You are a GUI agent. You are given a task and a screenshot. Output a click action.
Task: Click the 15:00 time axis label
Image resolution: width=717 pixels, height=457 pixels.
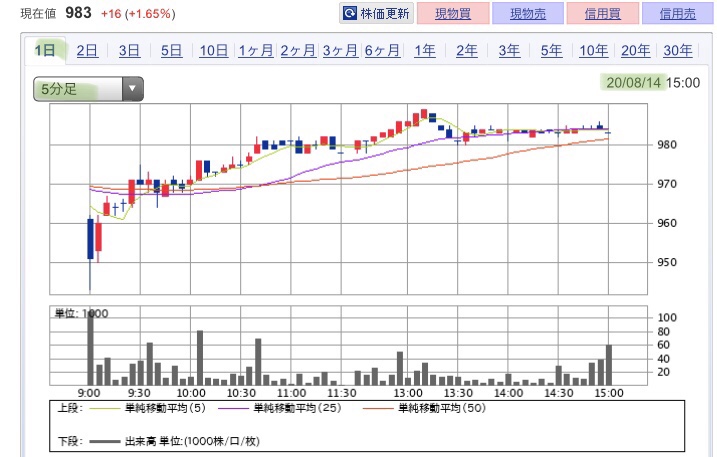click(x=609, y=393)
